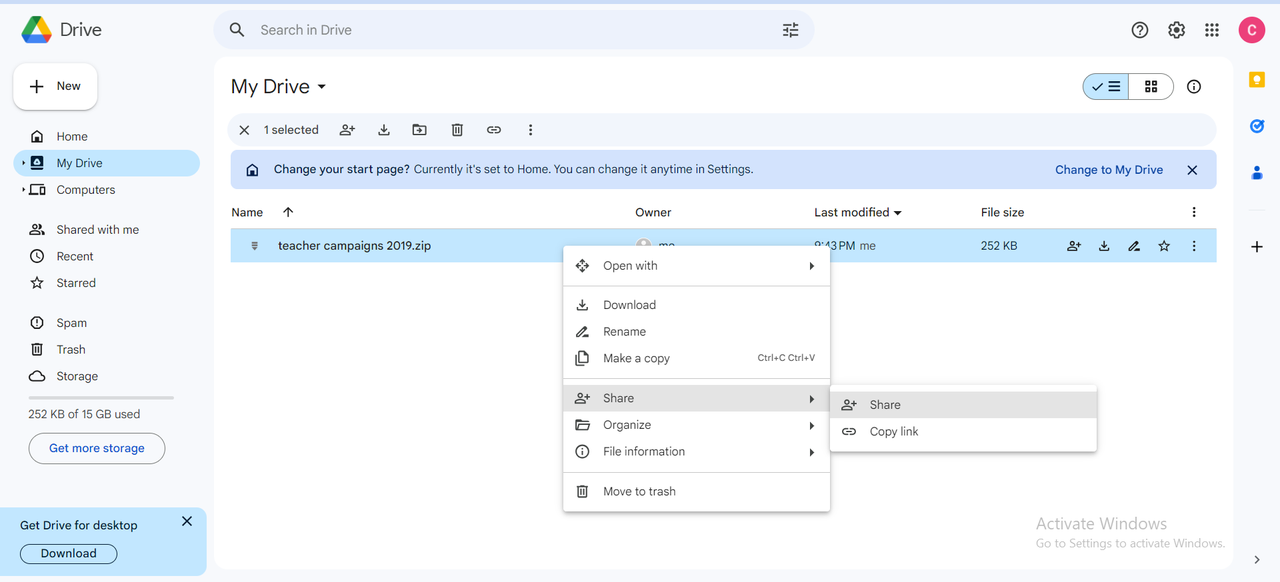
Task: Reverse sort direction arrow beside Name
Action: click(288, 212)
